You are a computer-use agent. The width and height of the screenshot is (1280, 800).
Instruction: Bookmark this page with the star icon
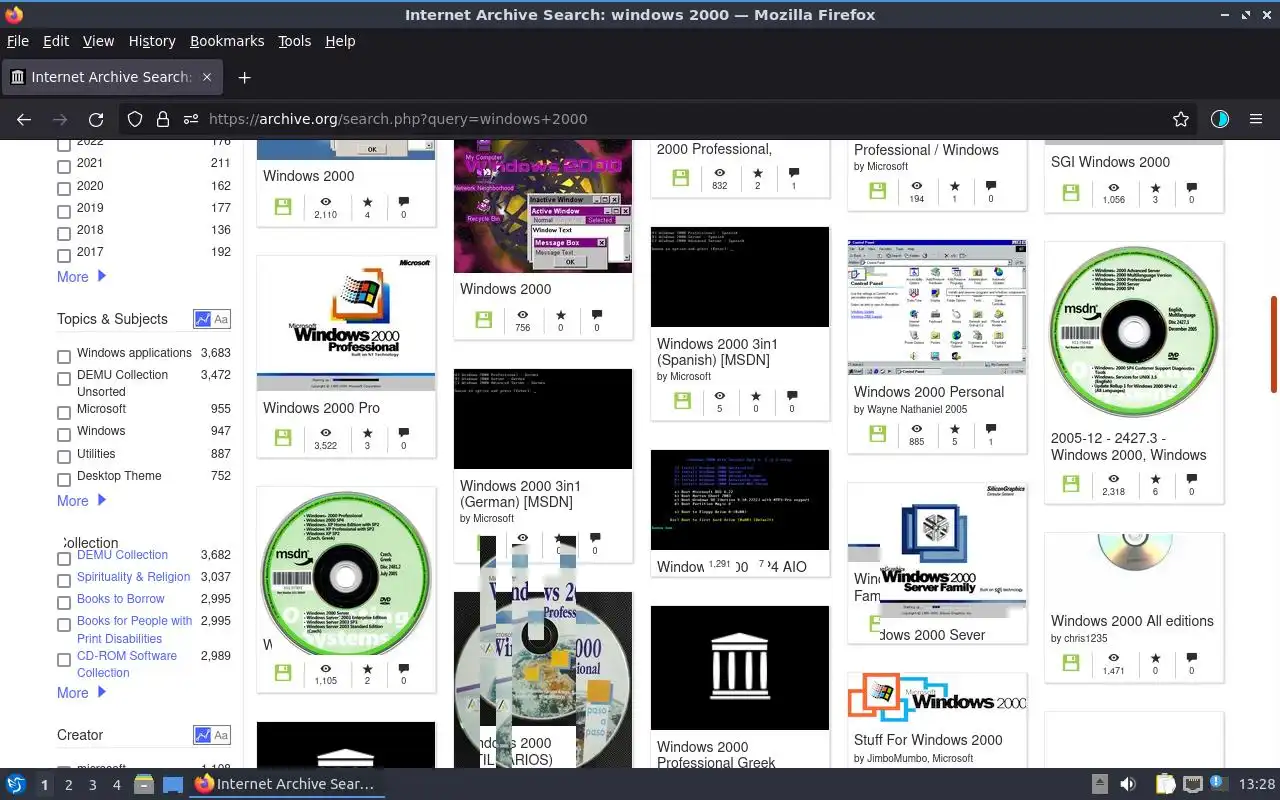tap(1181, 119)
